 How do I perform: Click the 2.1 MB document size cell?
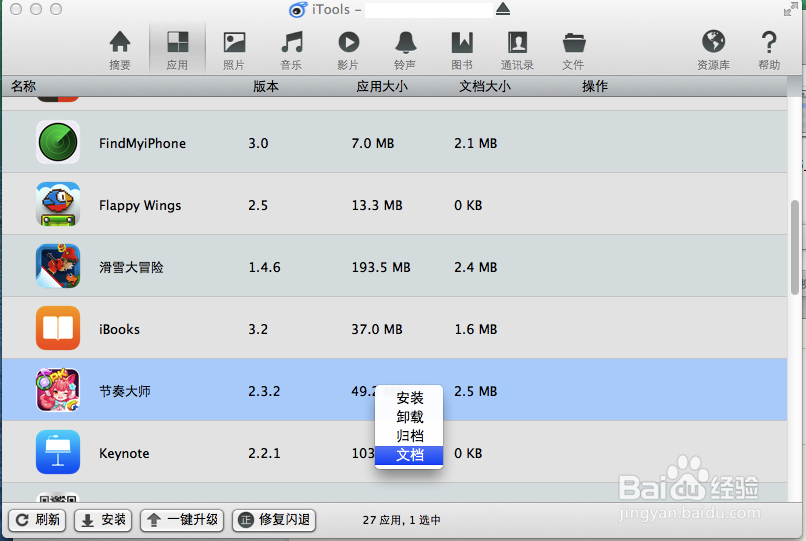475,143
